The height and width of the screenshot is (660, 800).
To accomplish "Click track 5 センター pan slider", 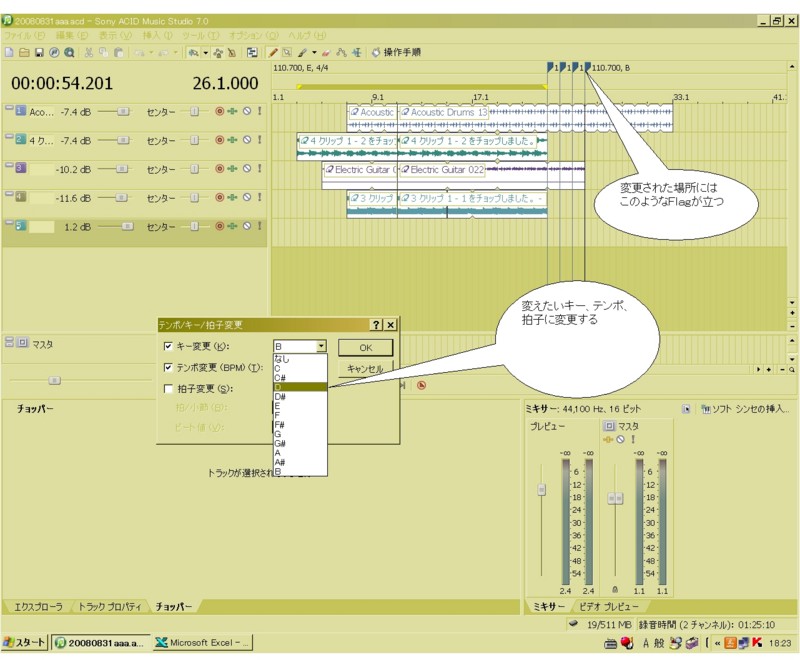I will click(x=194, y=226).
